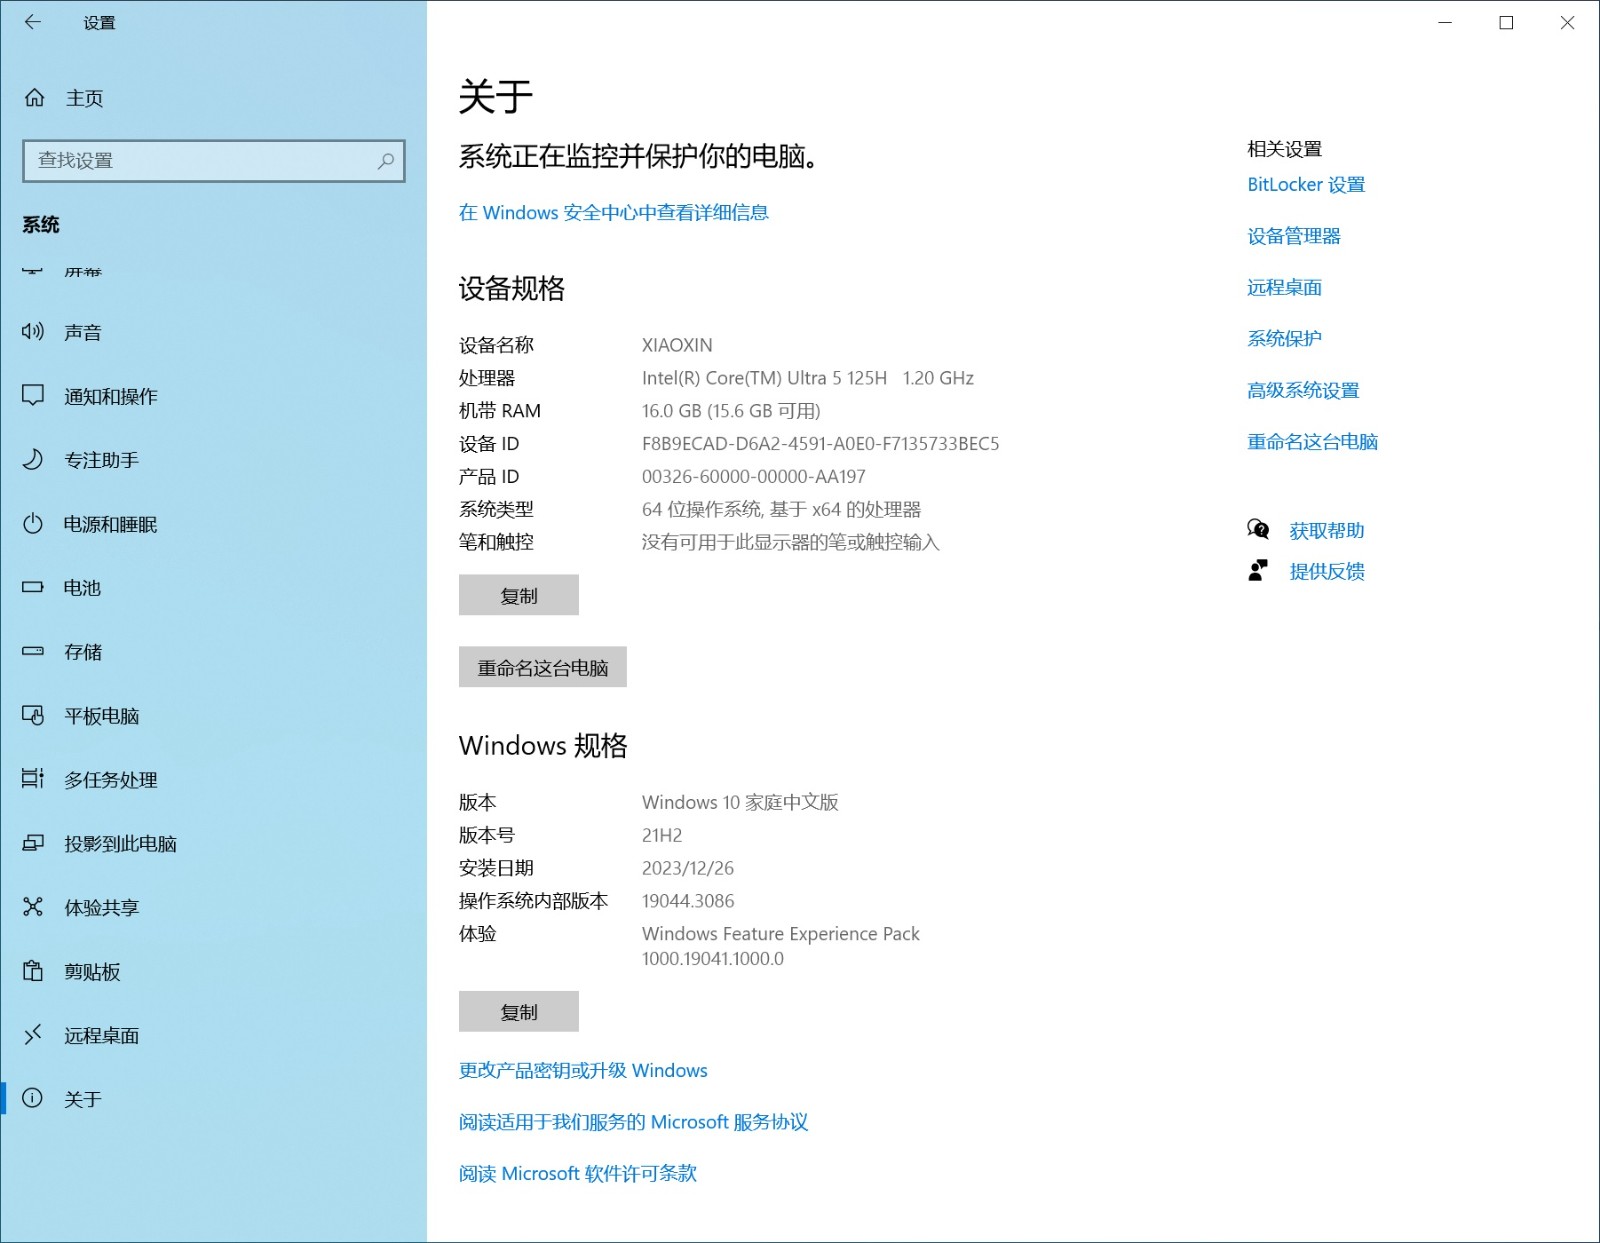The width and height of the screenshot is (1600, 1243).
Task: Click inside the 查找设置 search box
Action: (213, 161)
